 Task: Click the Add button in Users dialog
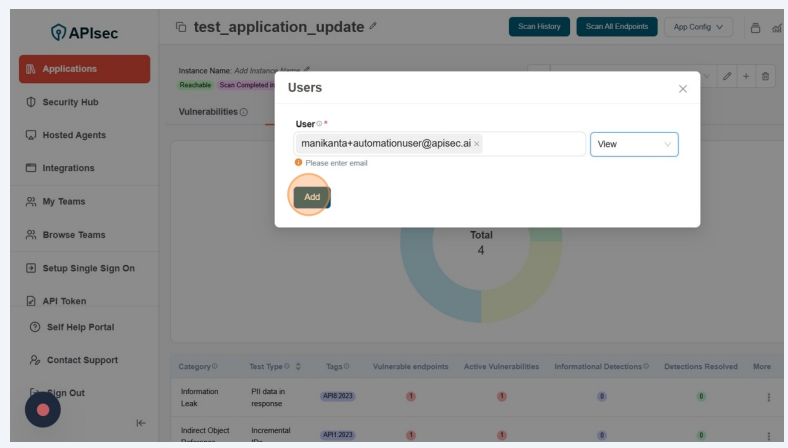(x=311, y=197)
